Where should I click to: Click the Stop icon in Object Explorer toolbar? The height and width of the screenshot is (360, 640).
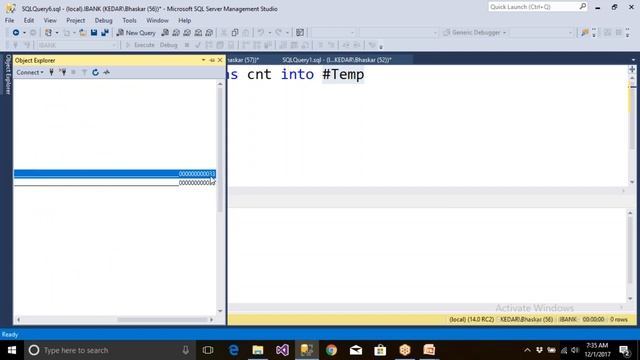73,72
